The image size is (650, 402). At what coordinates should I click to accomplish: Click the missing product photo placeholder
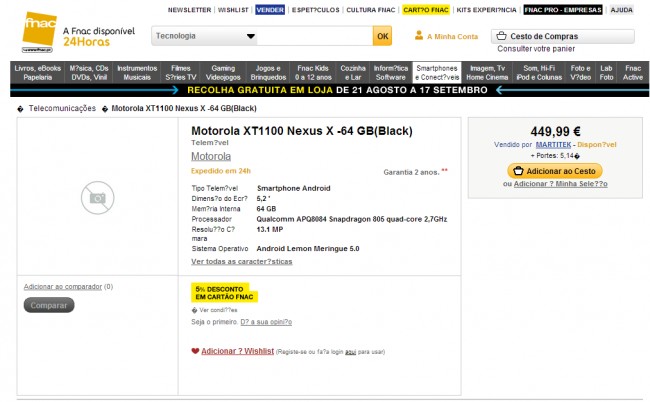coord(97,198)
